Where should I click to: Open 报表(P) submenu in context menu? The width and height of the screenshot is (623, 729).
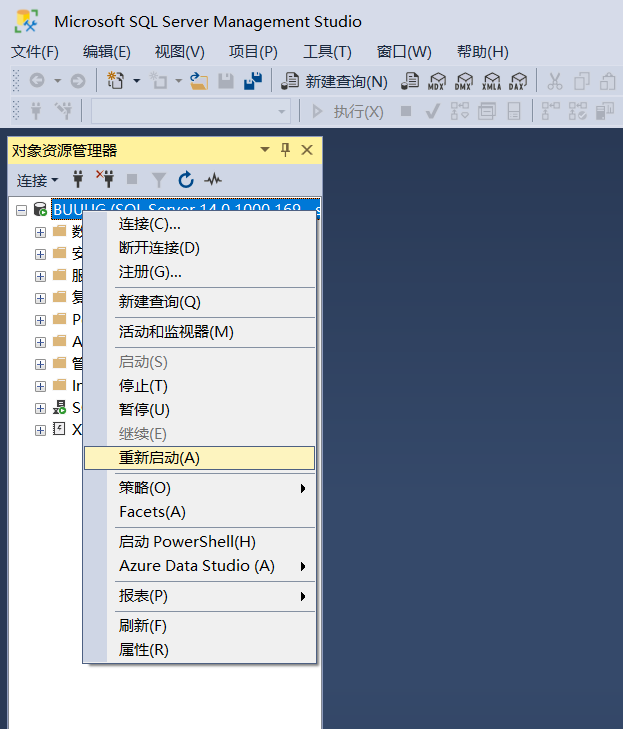(199, 596)
